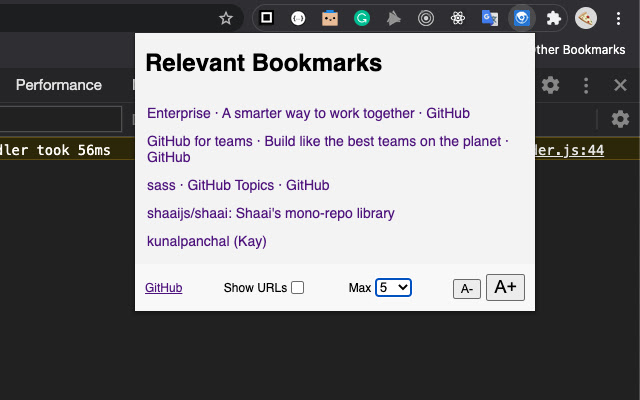Increase font size with A+ button

(x=505, y=287)
